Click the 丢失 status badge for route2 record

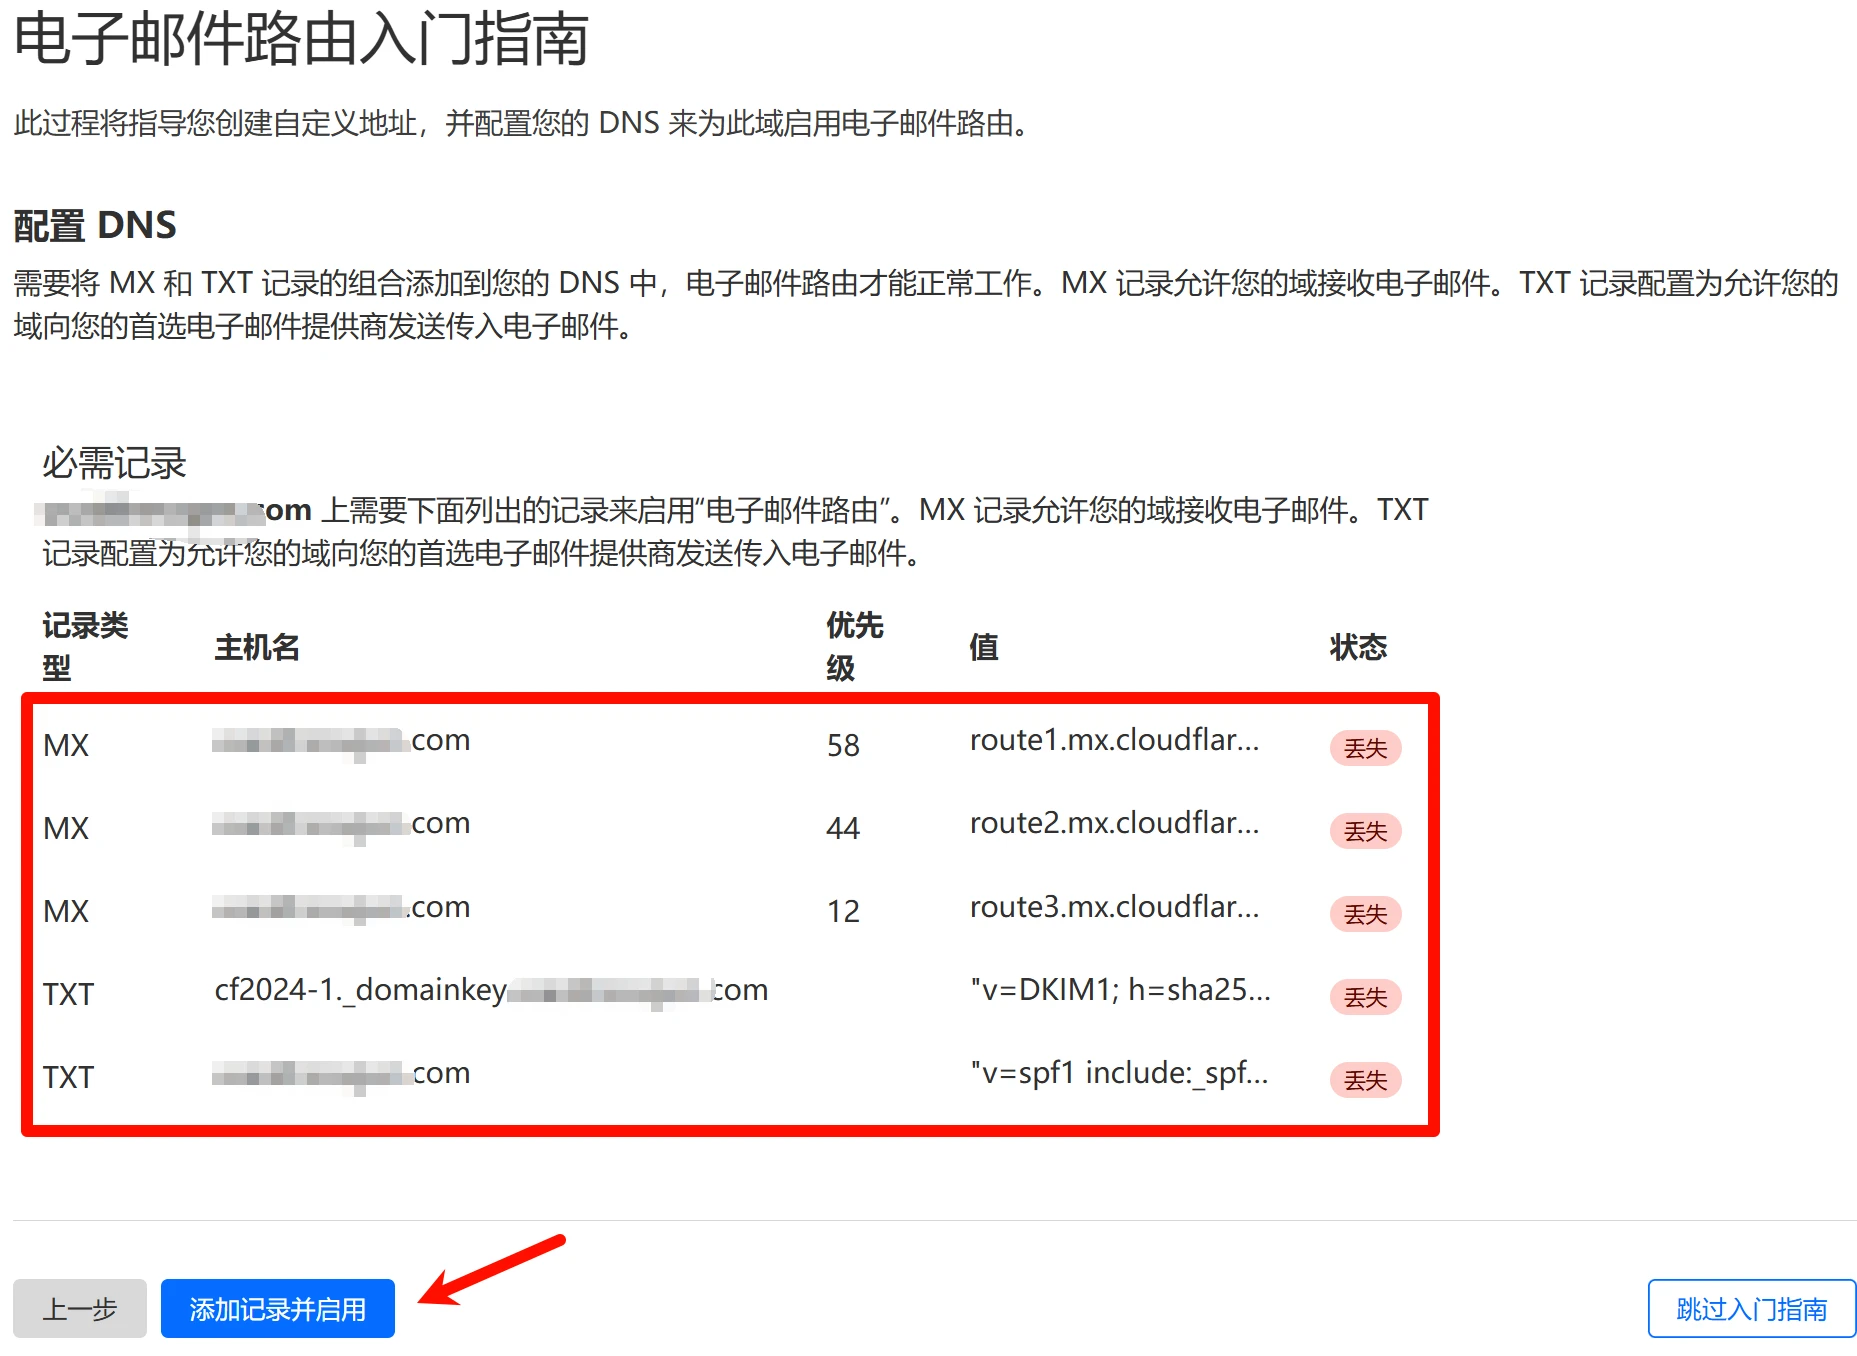click(1365, 831)
